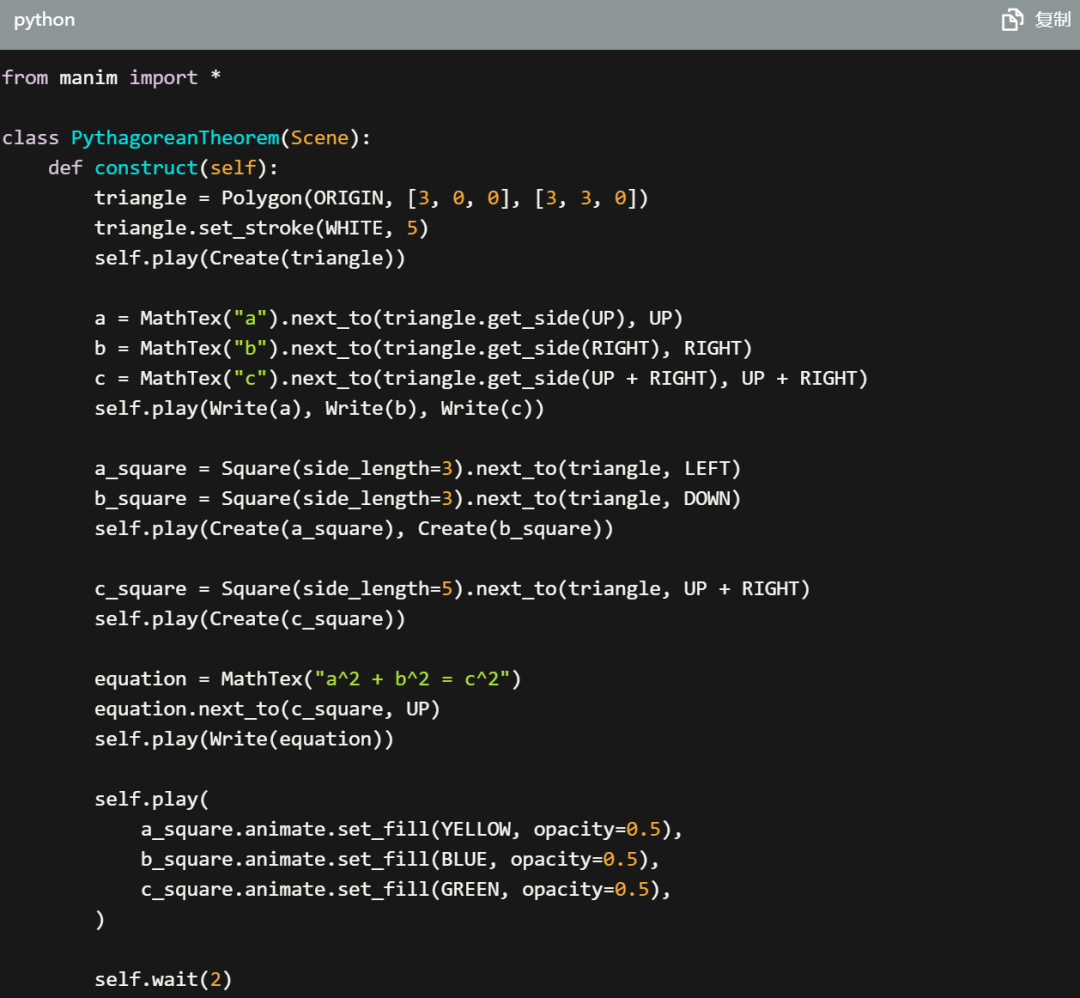The width and height of the screenshot is (1080, 998).
Task: Click LEFT in the a_square line
Action: tap(707, 468)
